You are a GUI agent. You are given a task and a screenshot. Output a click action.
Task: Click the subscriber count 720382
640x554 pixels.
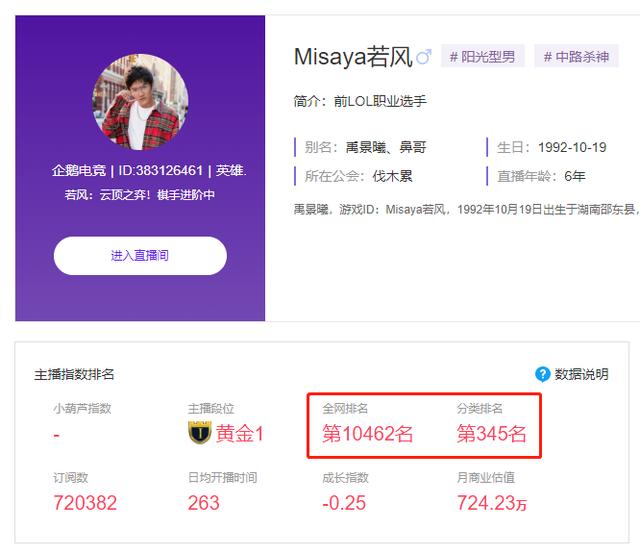[x=85, y=503]
